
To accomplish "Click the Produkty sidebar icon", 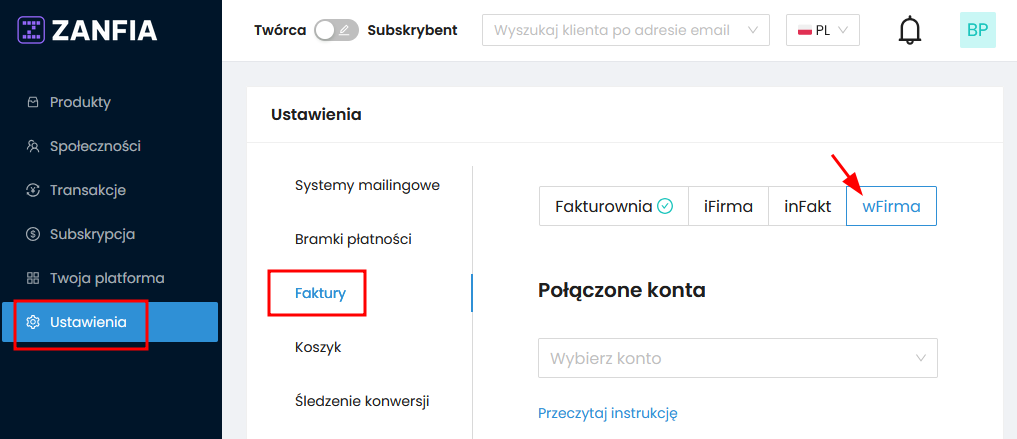I will [x=32, y=102].
